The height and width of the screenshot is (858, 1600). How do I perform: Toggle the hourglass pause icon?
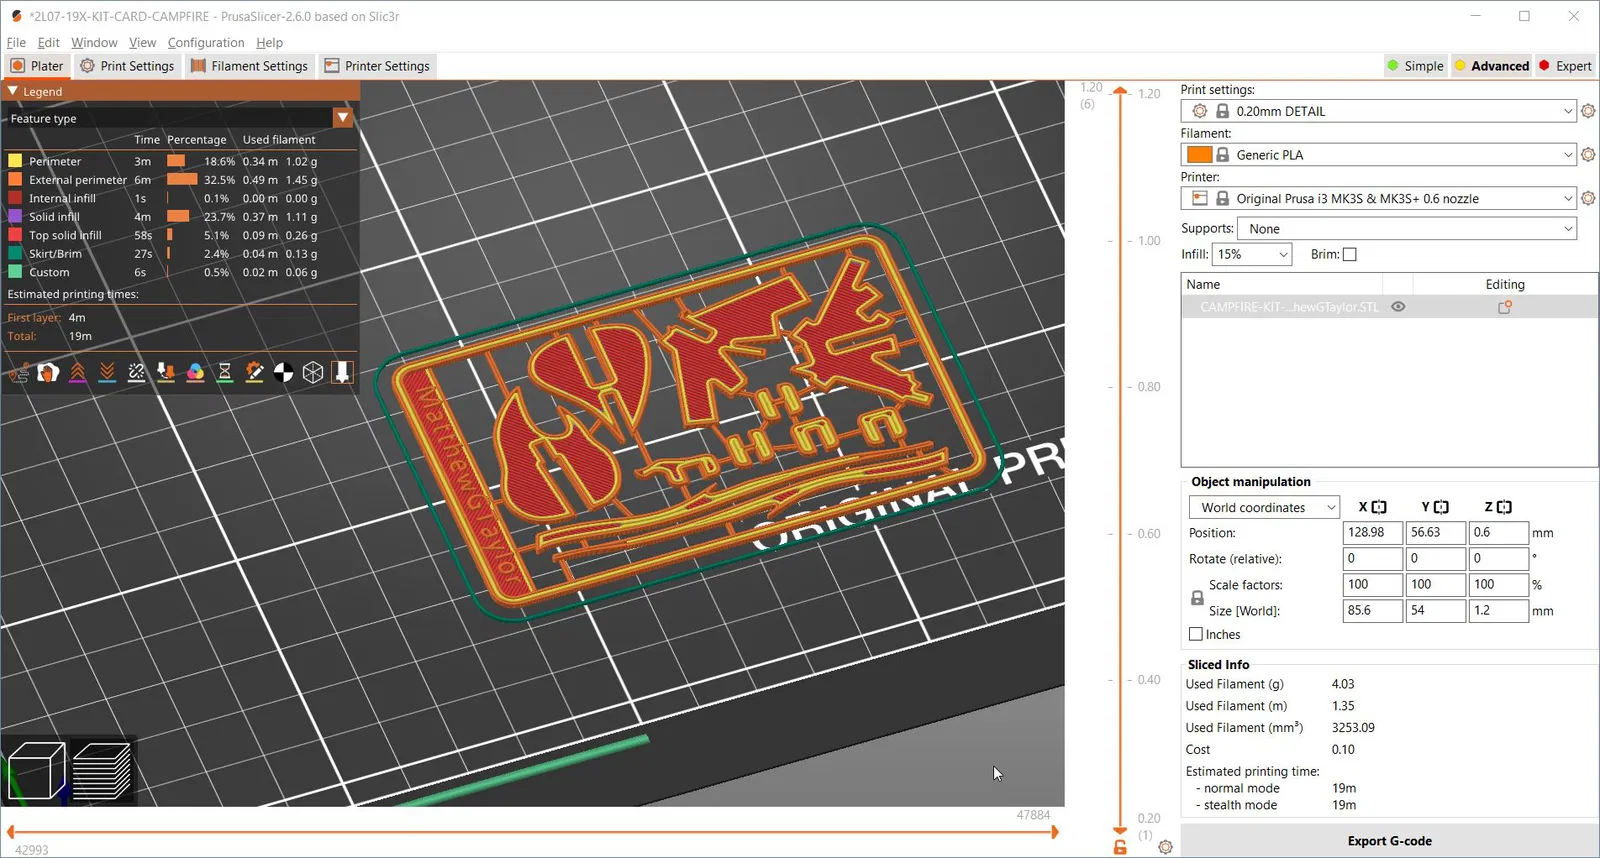pos(225,373)
